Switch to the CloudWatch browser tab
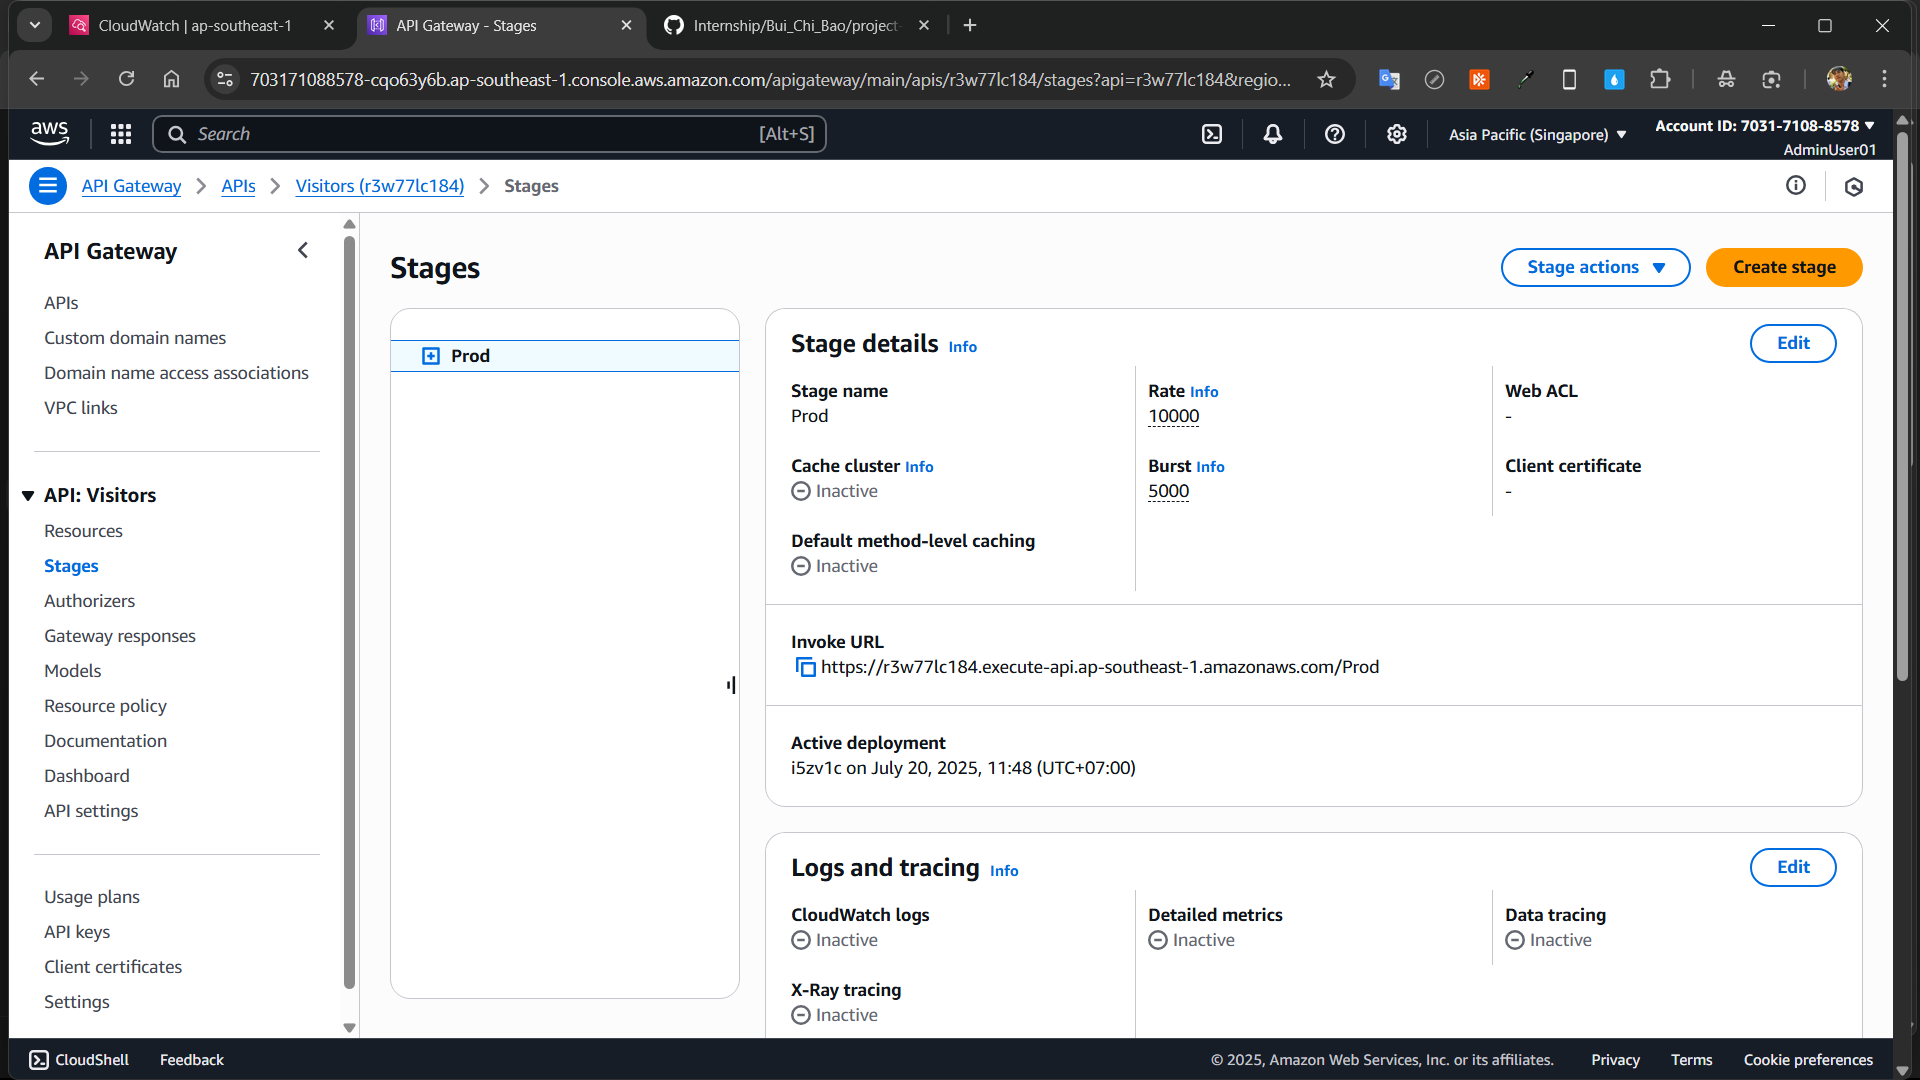 pyautogui.click(x=195, y=25)
